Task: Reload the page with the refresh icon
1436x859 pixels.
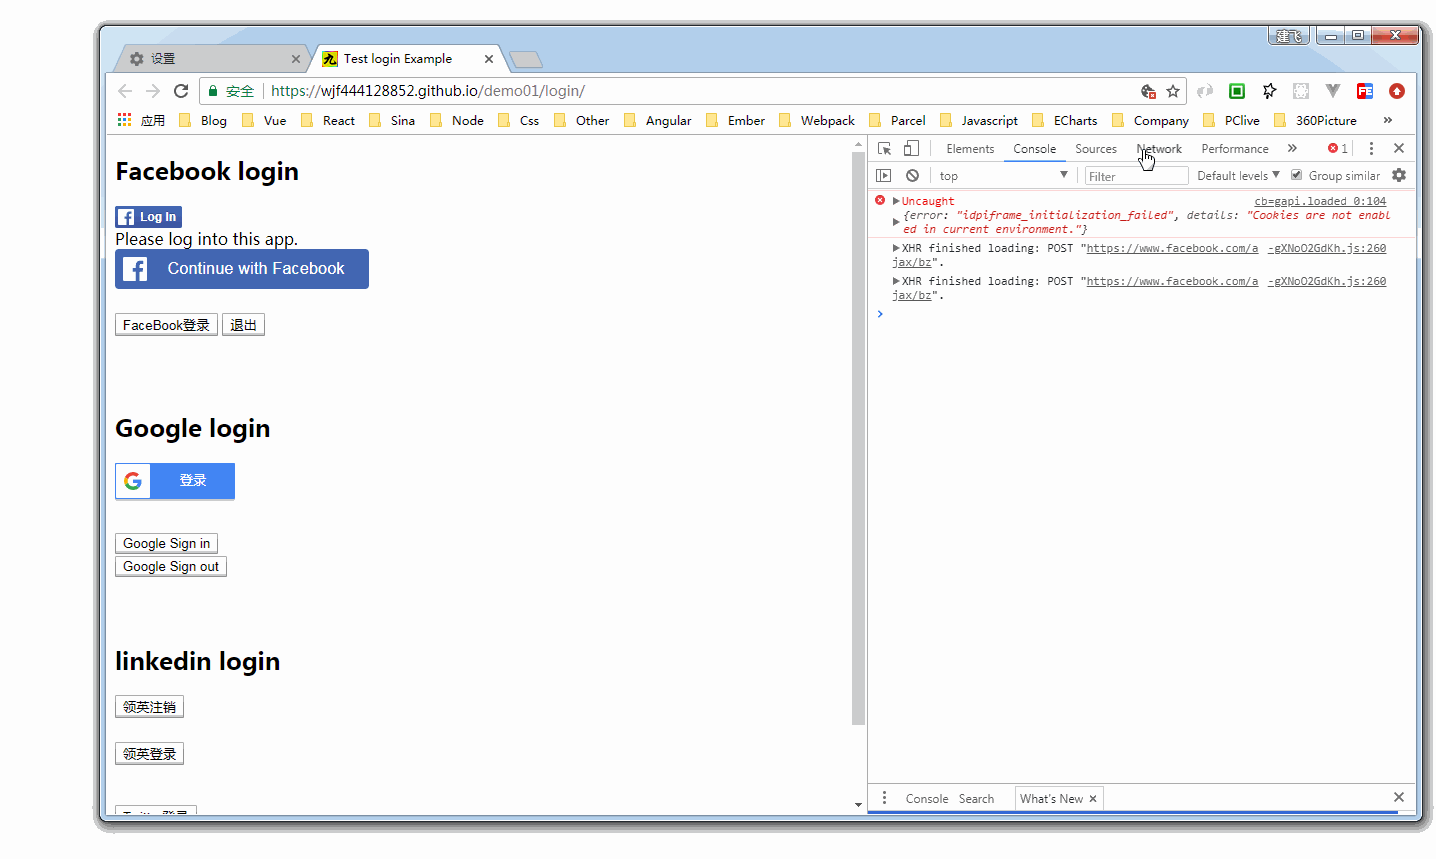Action: coord(181,90)
